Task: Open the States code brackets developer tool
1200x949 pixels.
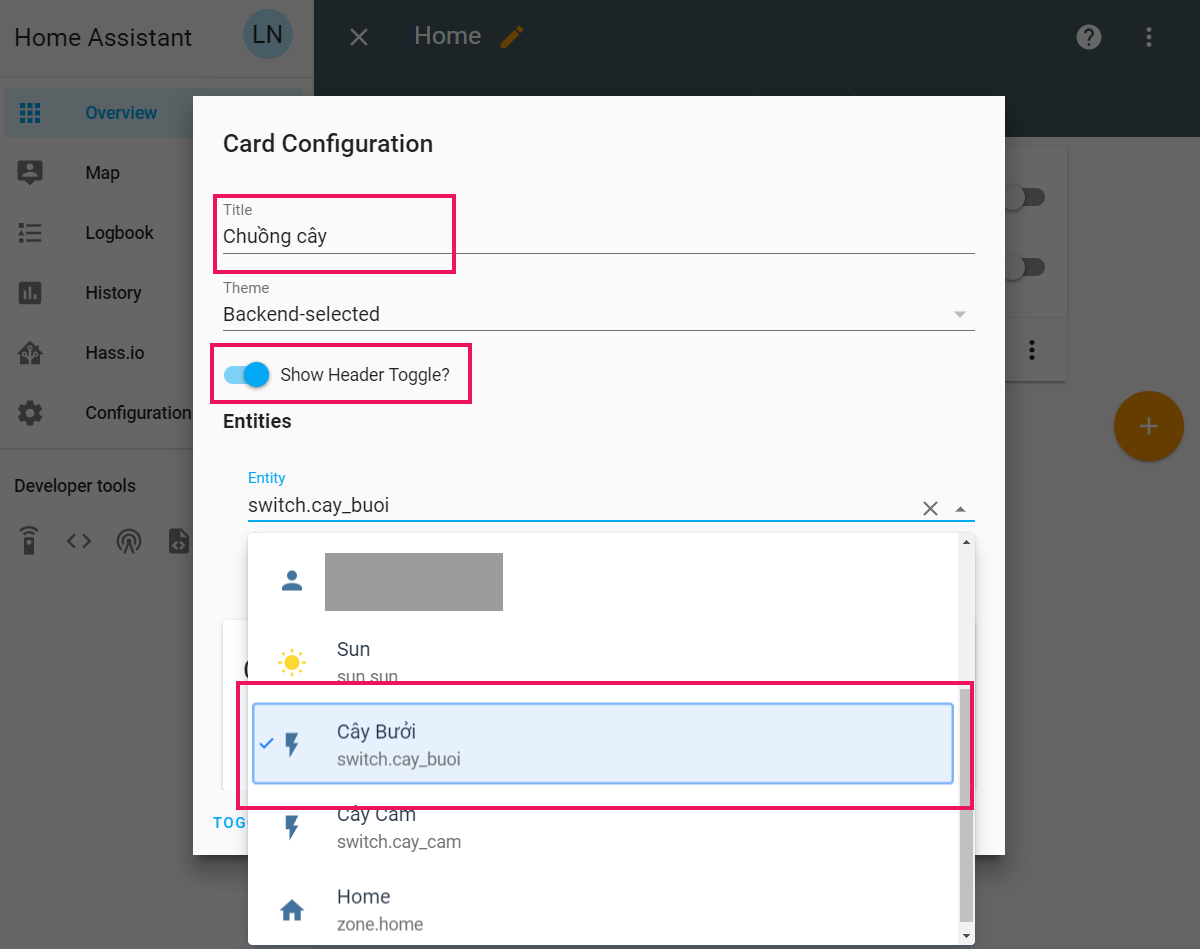Action: click(x=79, y=541)
